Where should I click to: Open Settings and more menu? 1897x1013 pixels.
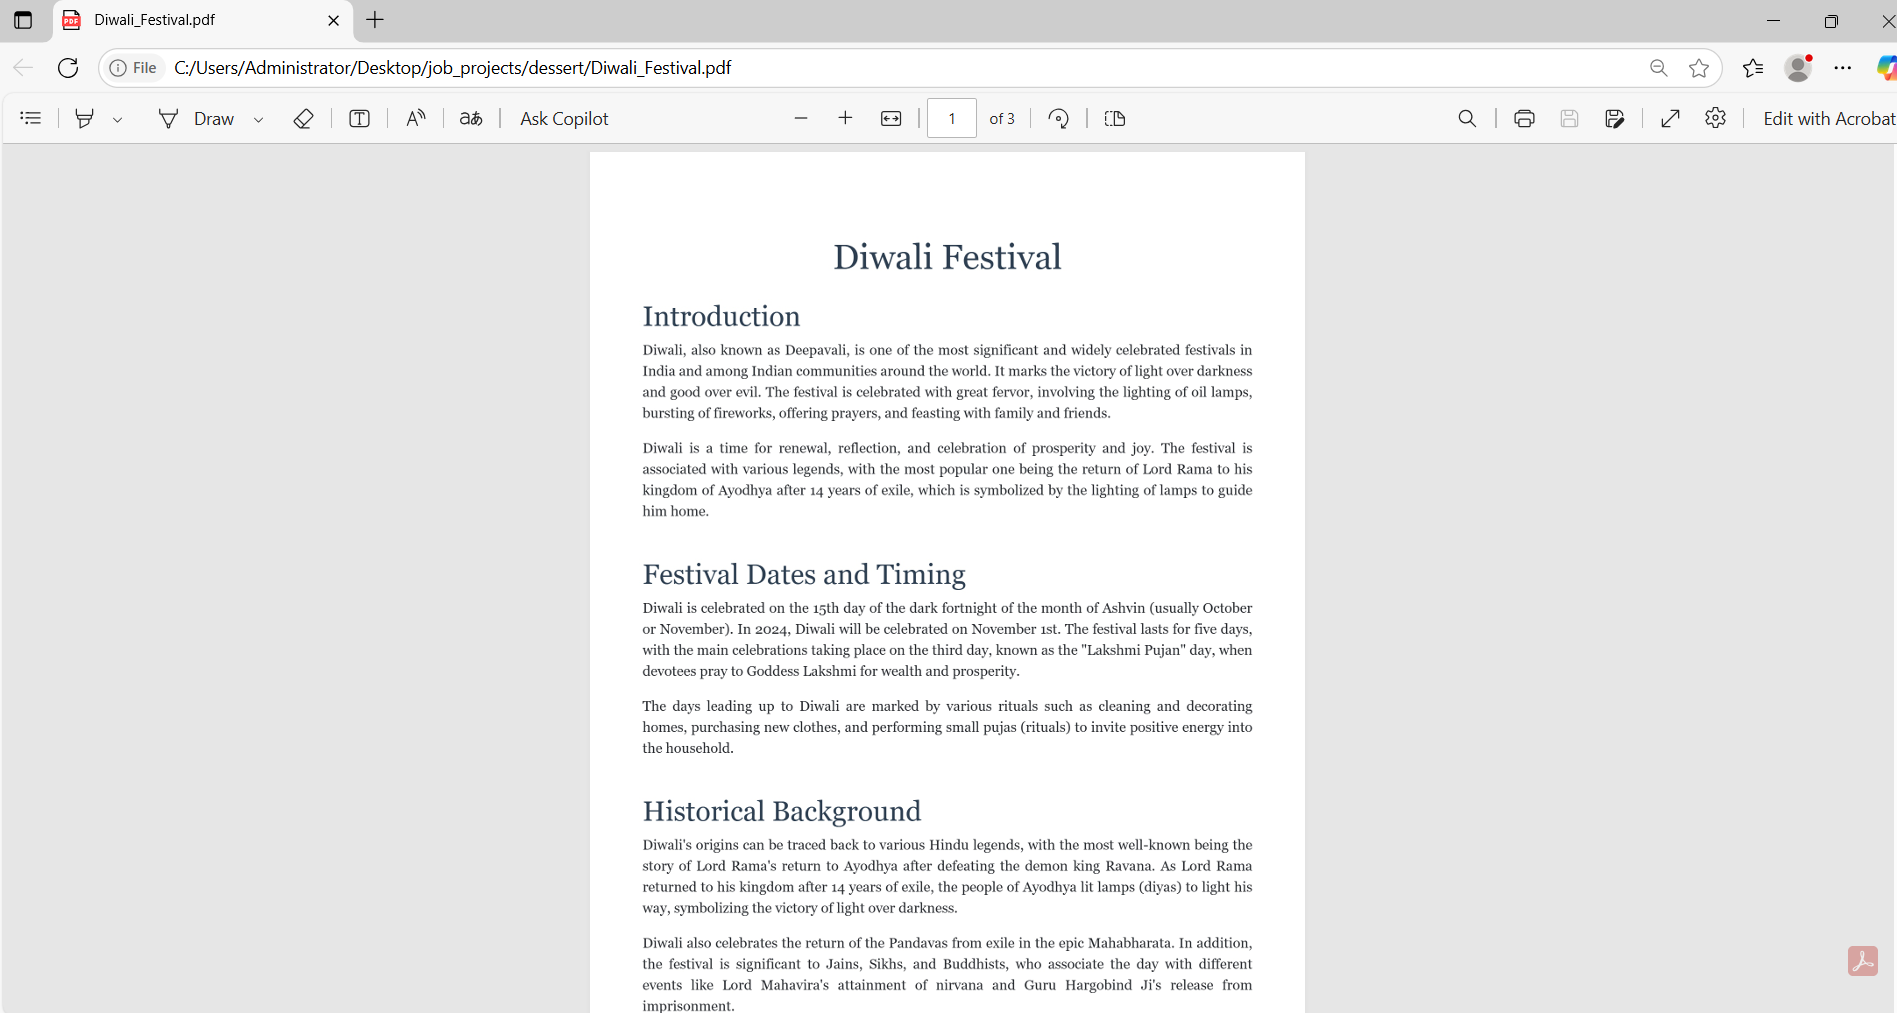[x=1843, y=68]
